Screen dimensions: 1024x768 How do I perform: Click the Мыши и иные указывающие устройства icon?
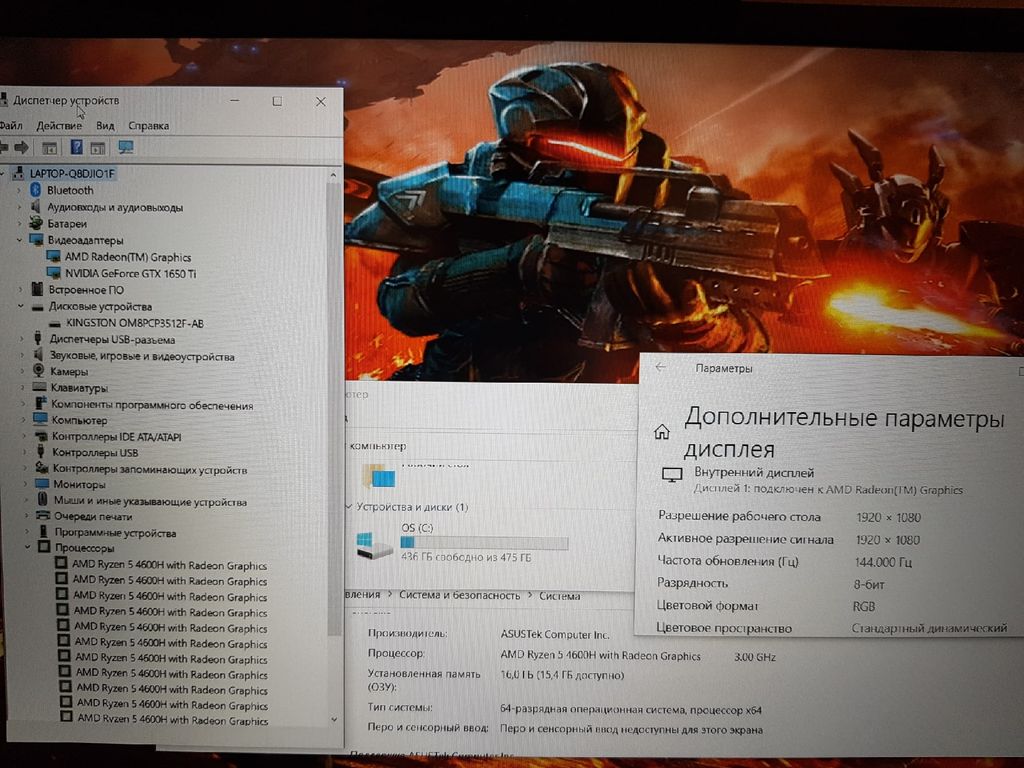[x=42, y=500]
